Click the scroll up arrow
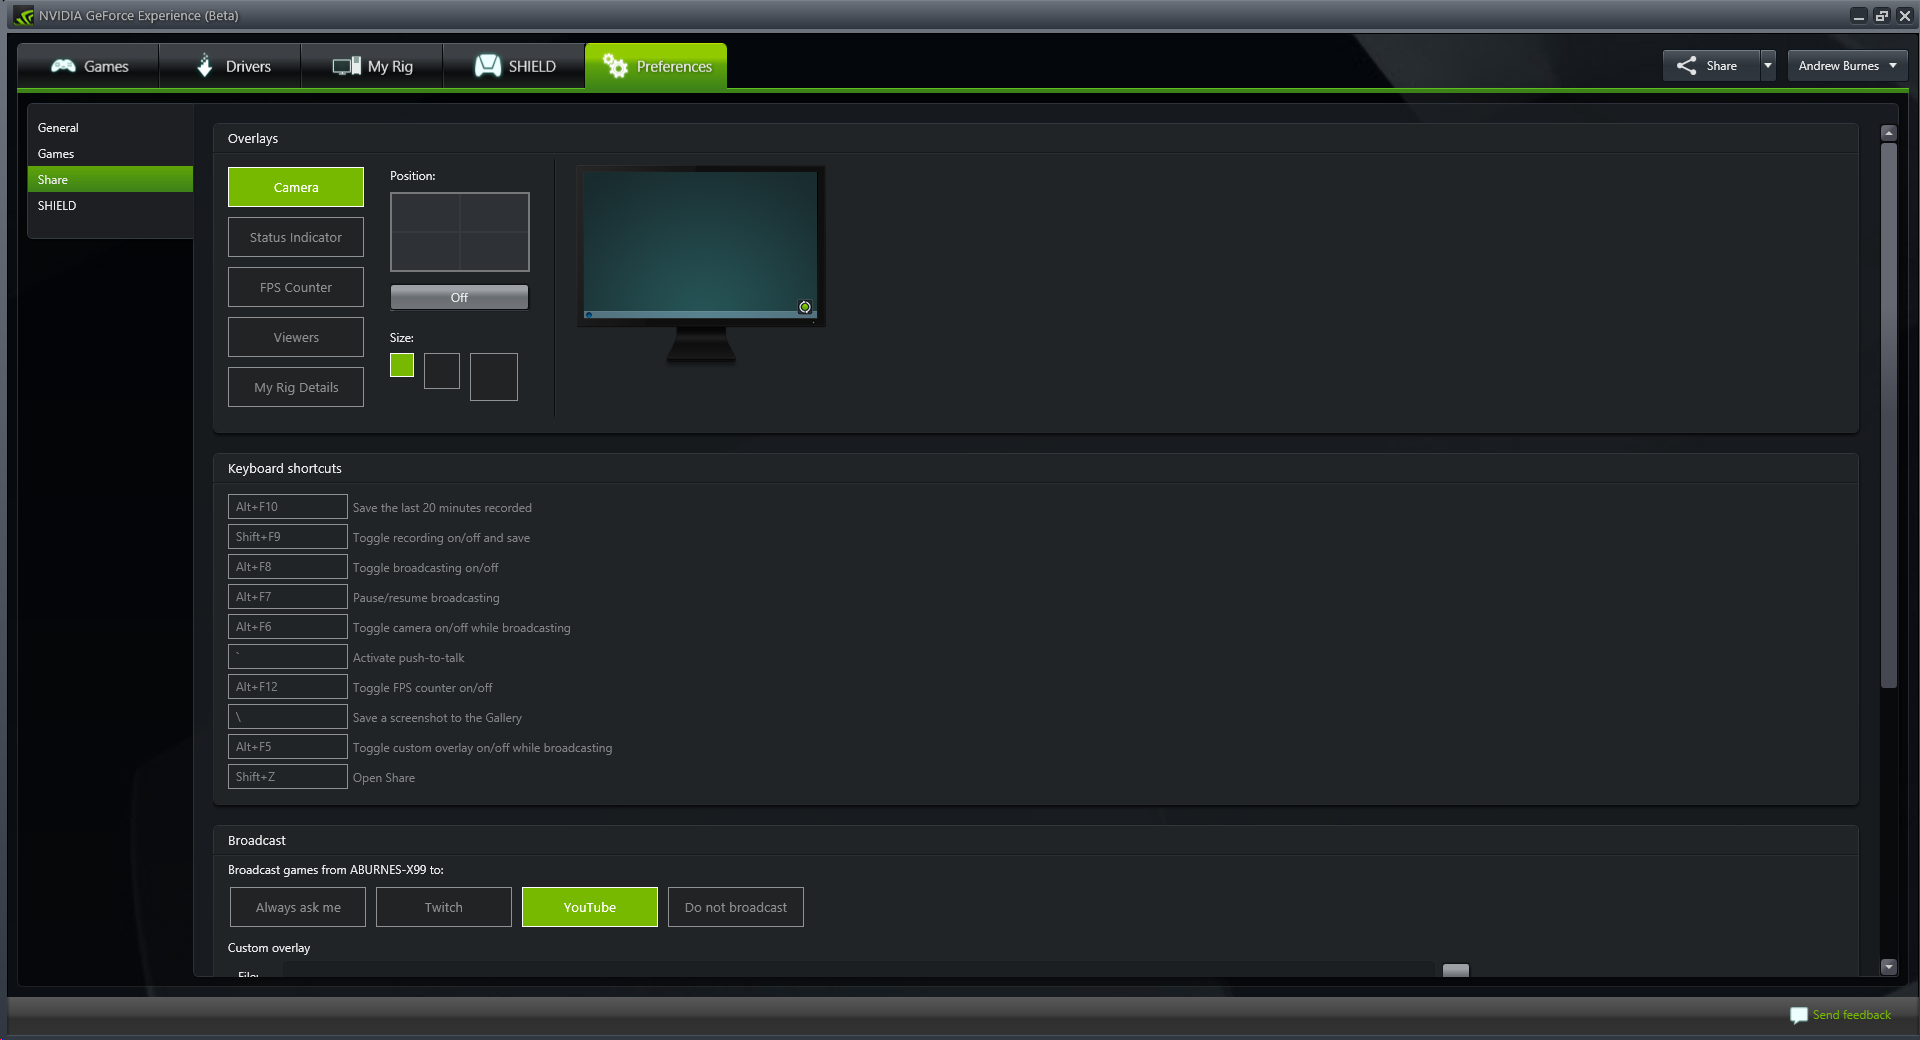Image resolution: width=1920 pixels, height=1040 pixels. click(x=1889, y=133)
